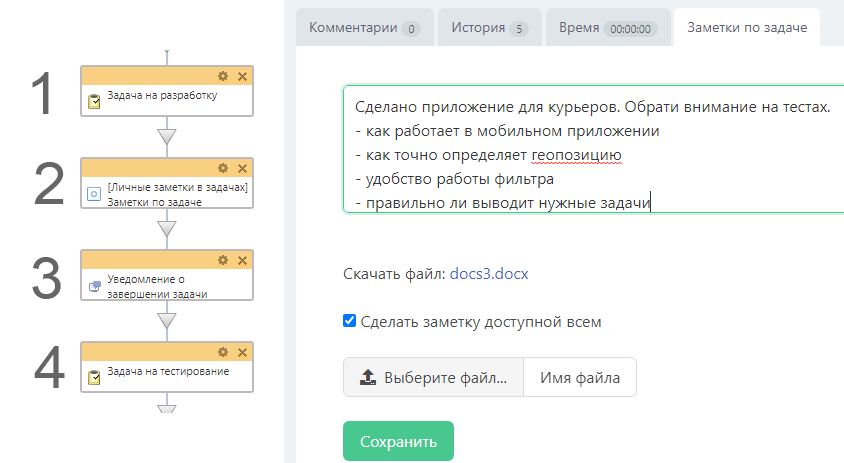Click the time badge "00:00:00"
This screenshot has height=463, width=844.
[x=630, y=29]
